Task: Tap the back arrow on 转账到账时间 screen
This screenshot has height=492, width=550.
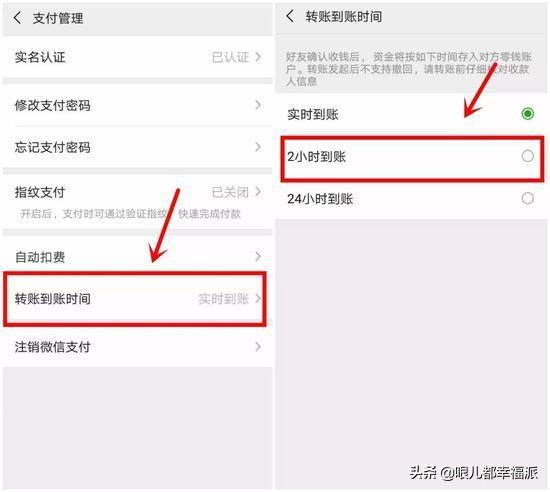Action: pyautogui.click(x=290, y=16)
